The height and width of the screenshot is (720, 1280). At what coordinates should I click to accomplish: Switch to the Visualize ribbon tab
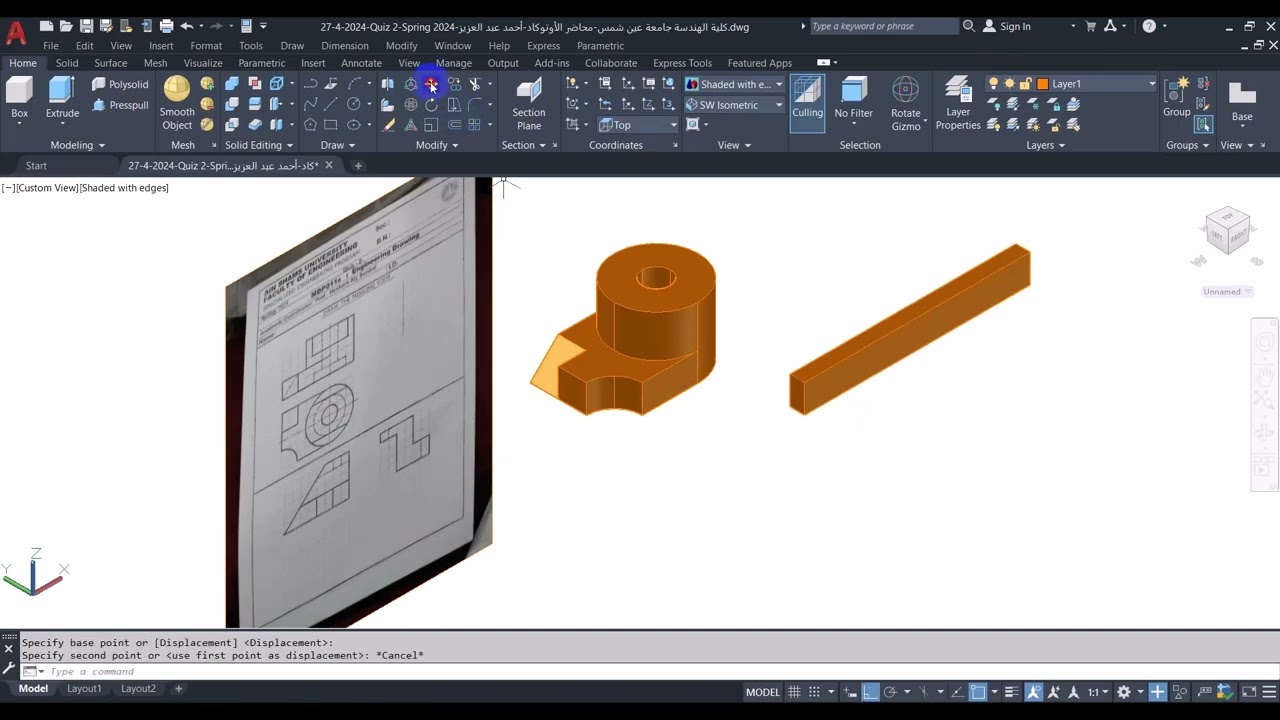203,63
